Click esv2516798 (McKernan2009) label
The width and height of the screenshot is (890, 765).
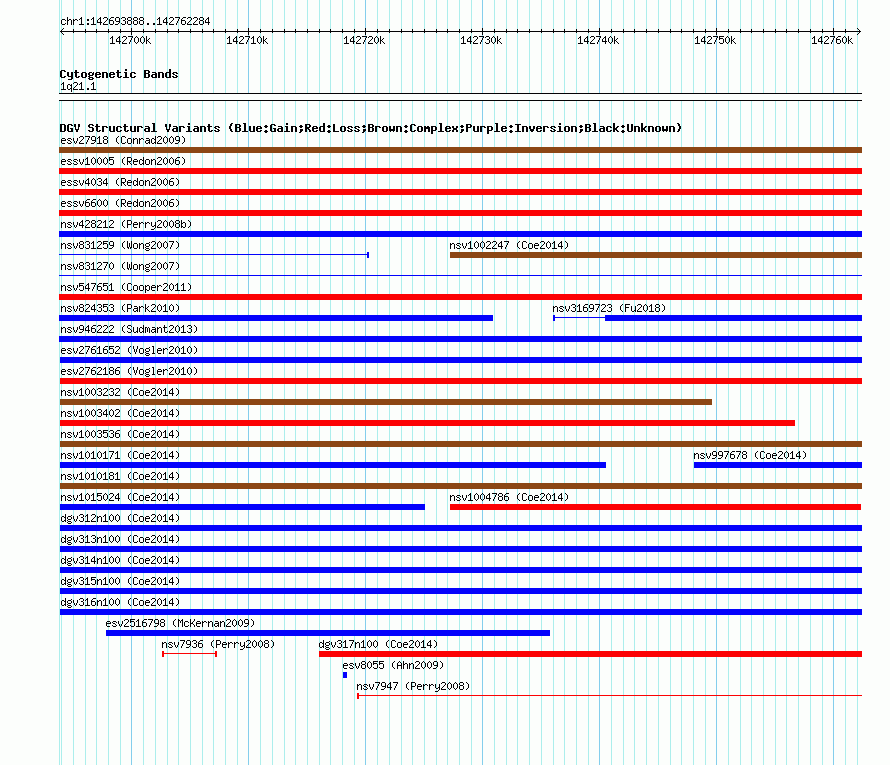[180, 623]
